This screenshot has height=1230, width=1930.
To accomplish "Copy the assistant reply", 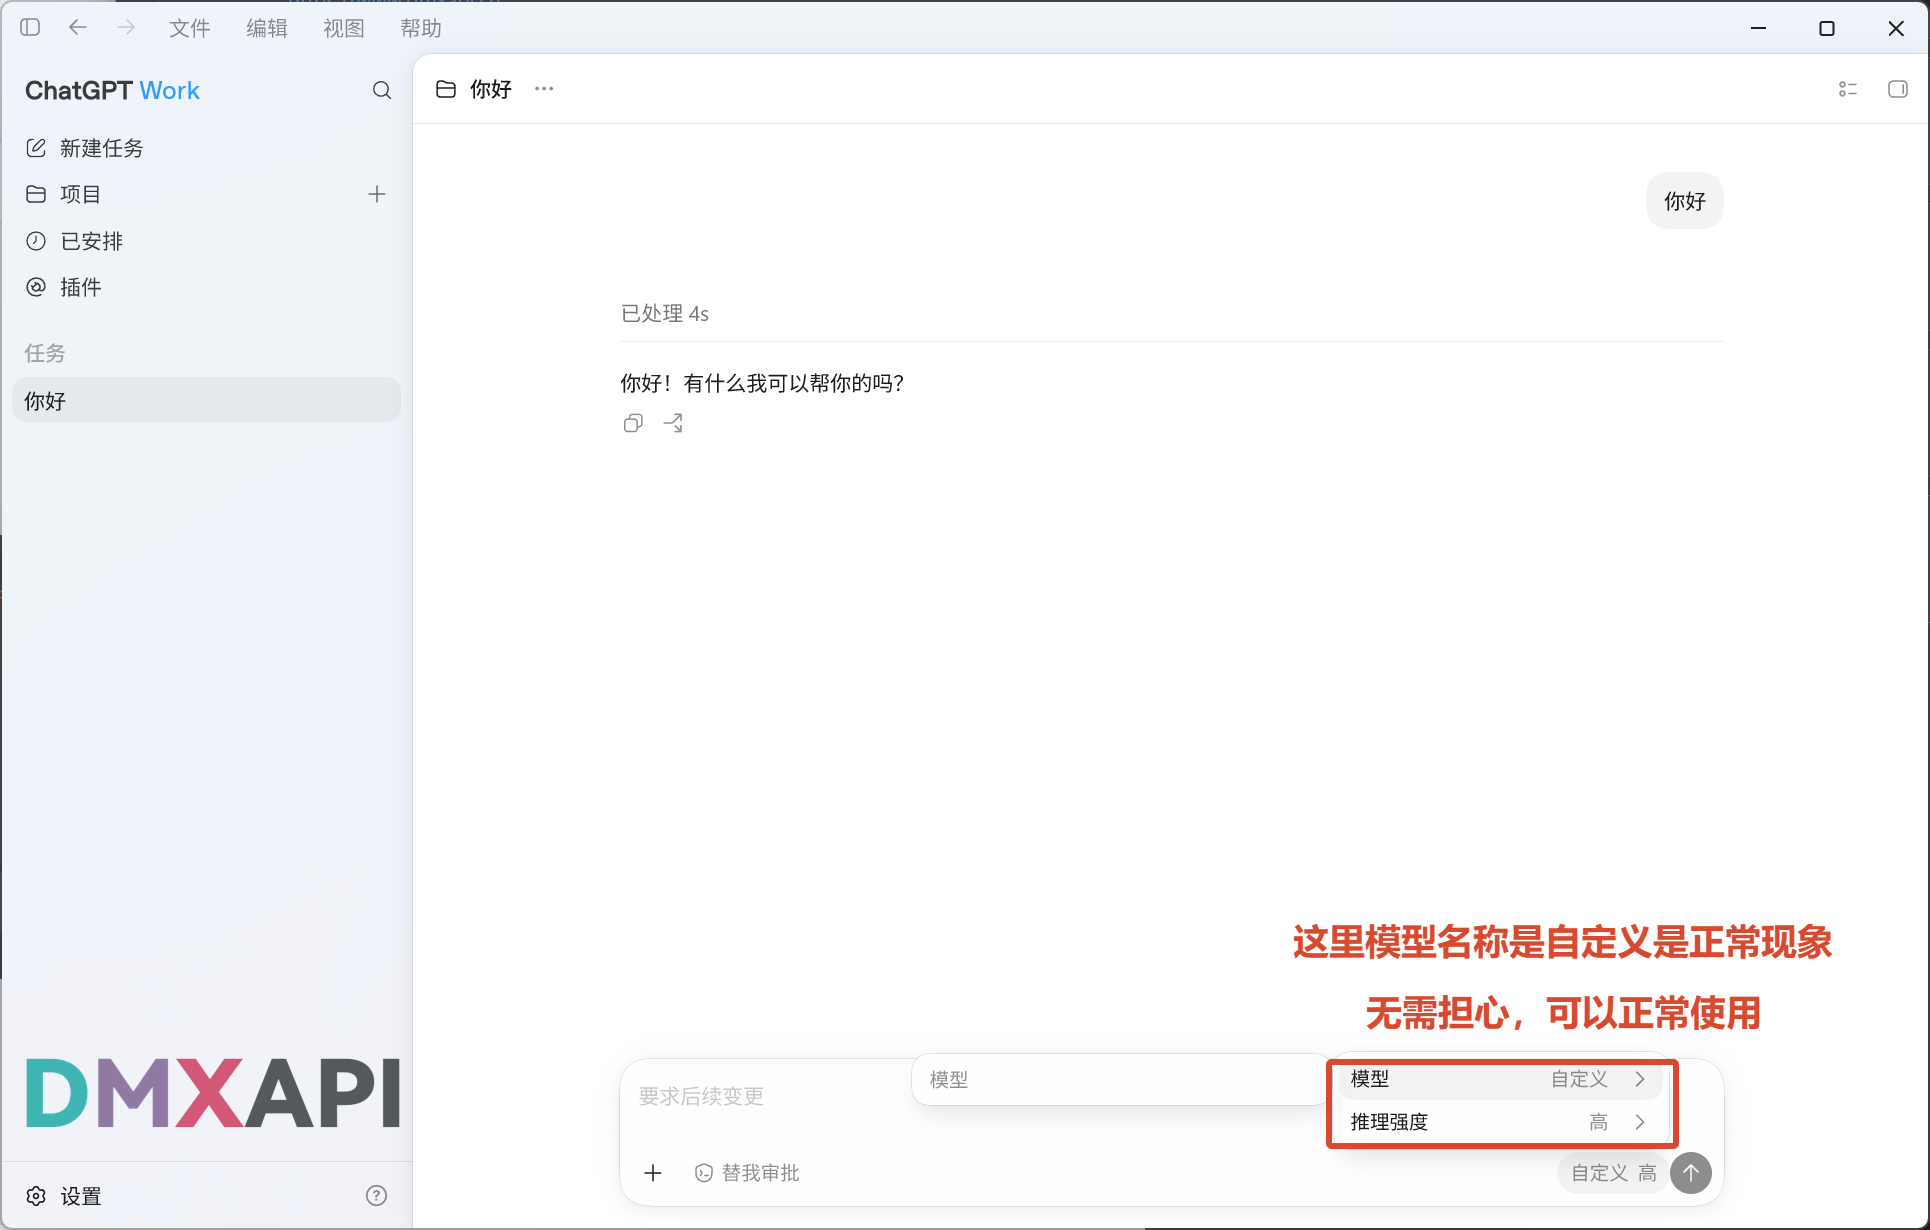I will (x=633, y=423).
